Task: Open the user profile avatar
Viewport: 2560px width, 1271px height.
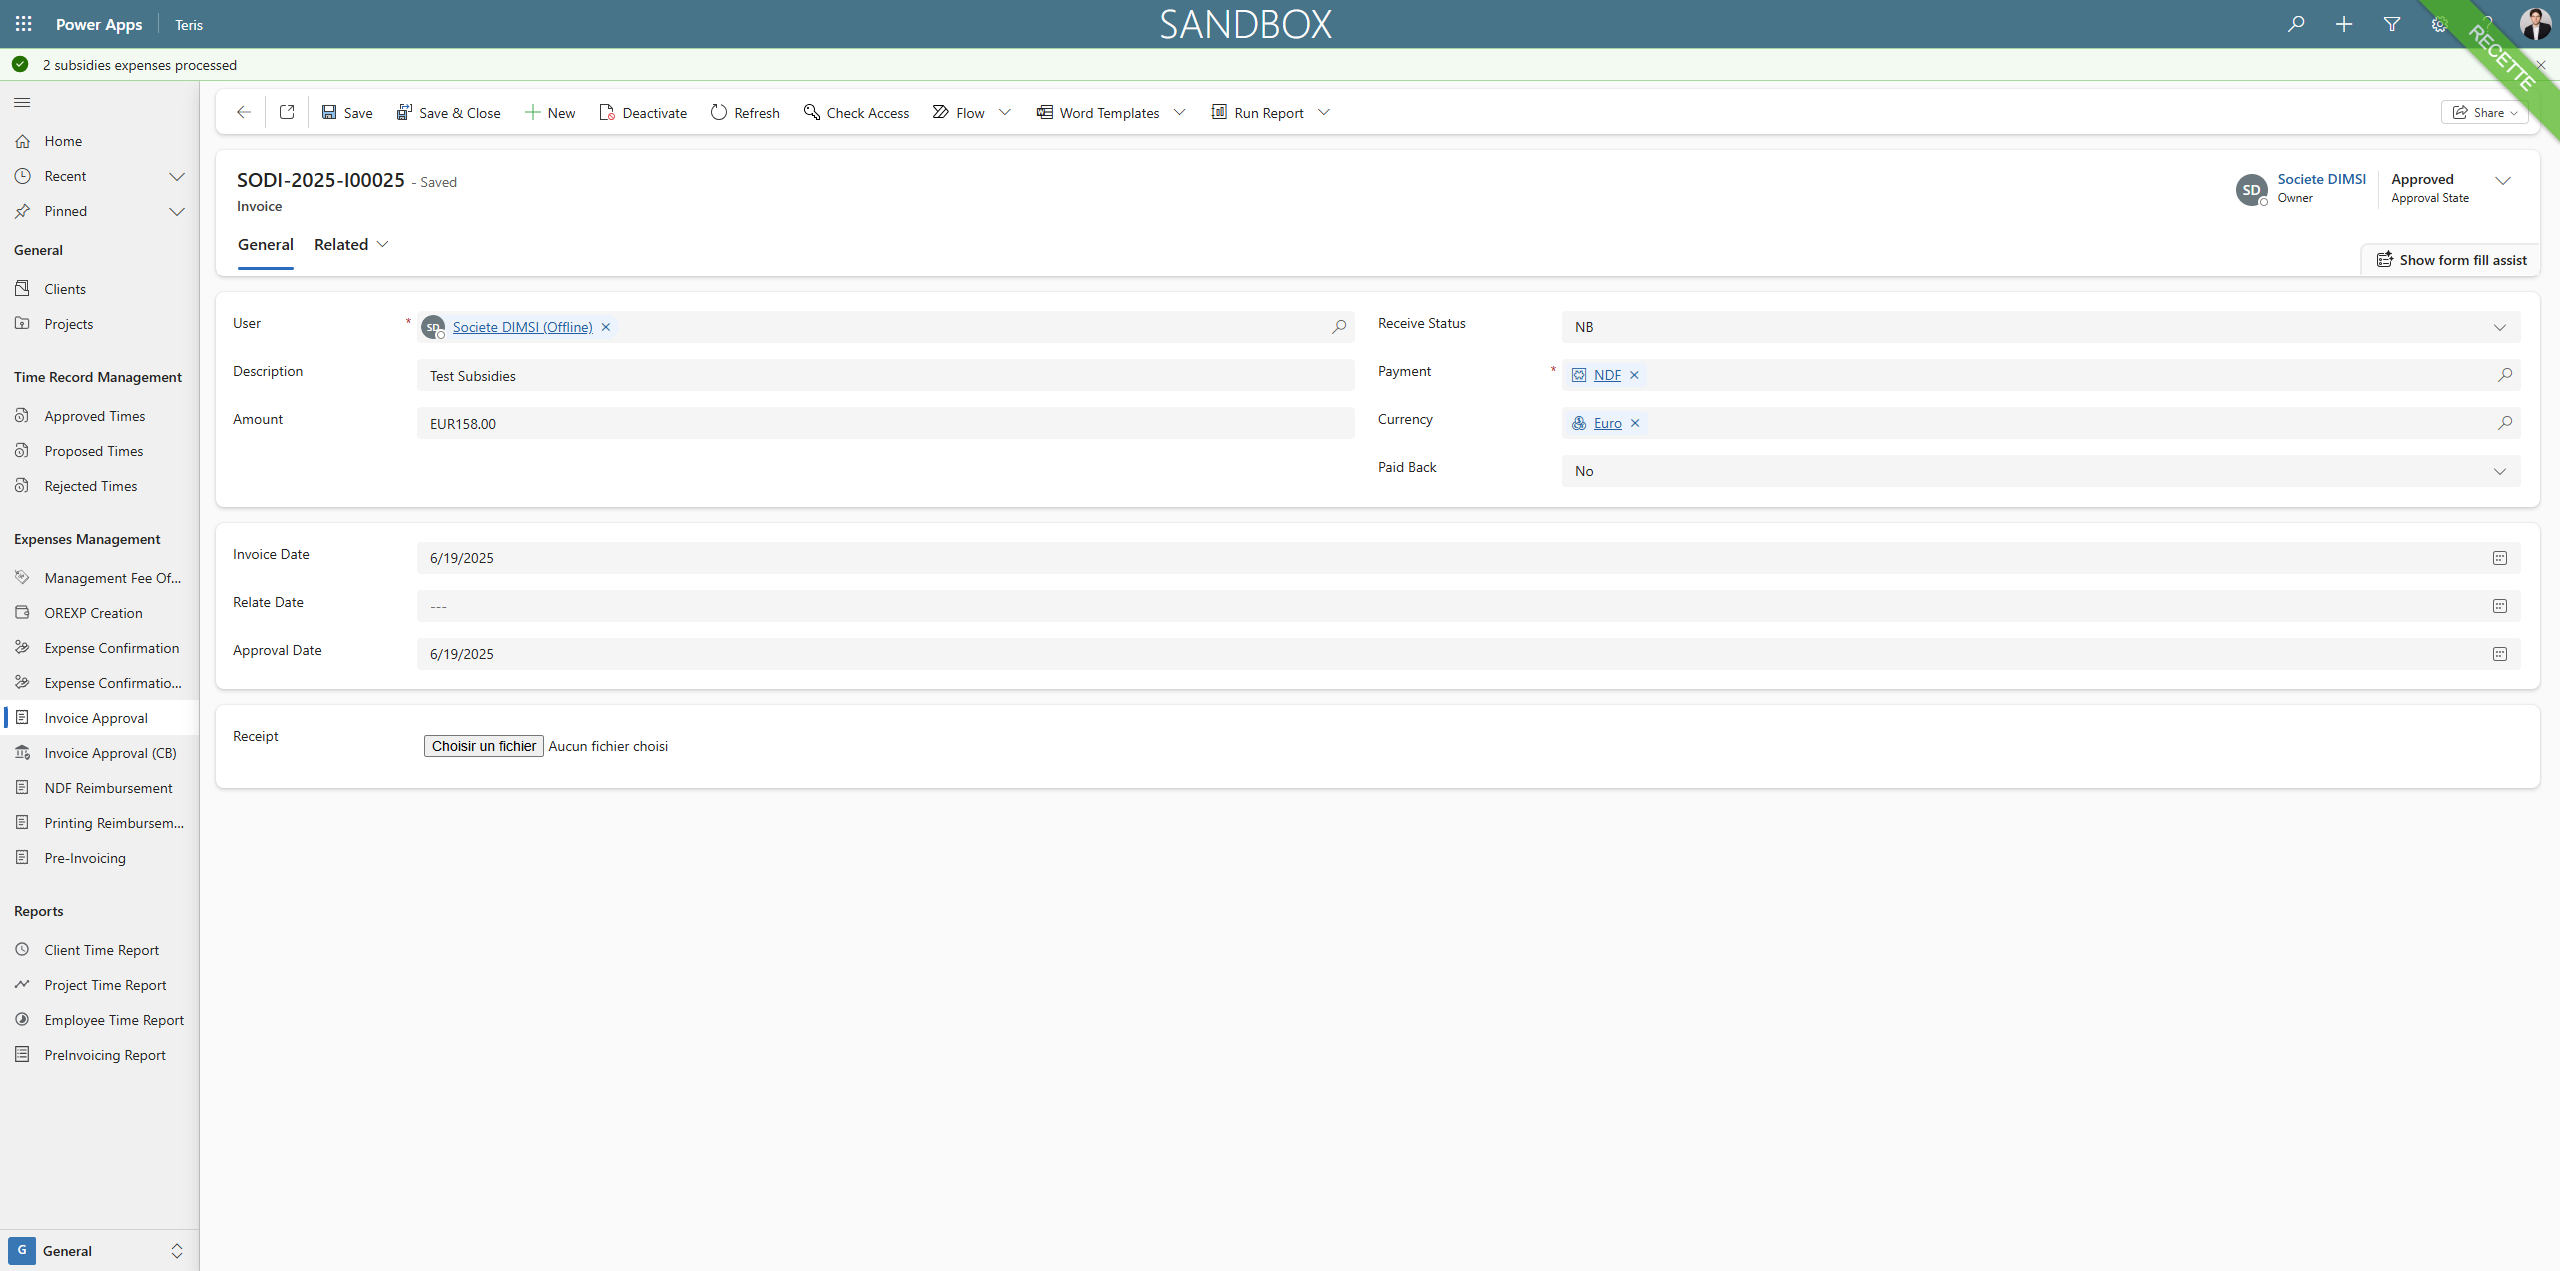Action: coord(2535,24)
